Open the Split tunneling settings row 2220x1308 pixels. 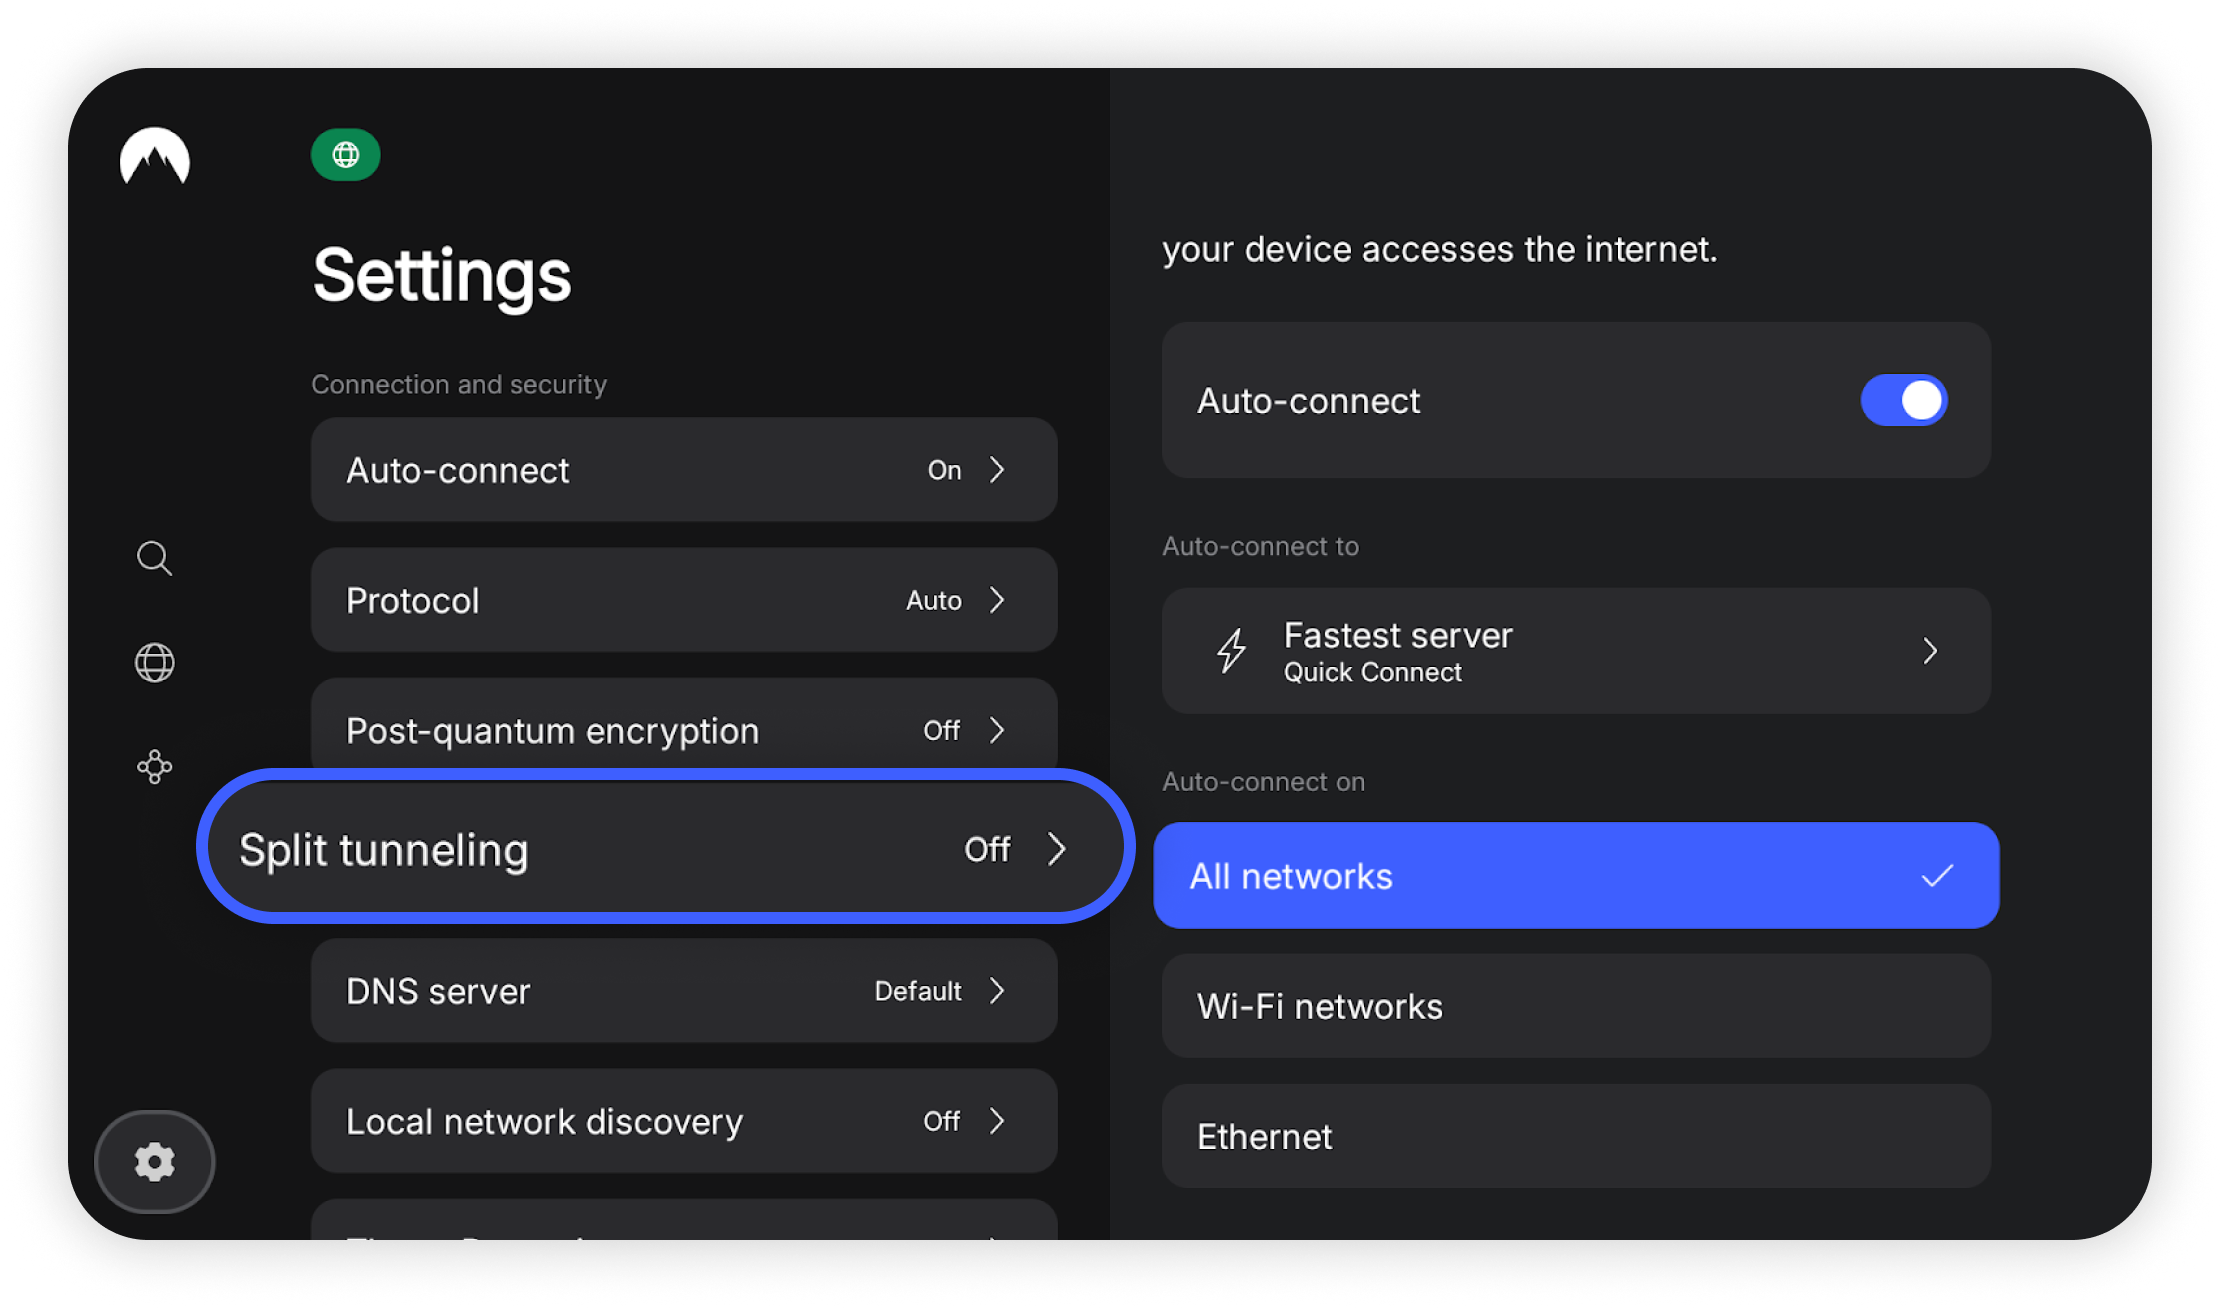pyautogui.click(x=665, y=848)
